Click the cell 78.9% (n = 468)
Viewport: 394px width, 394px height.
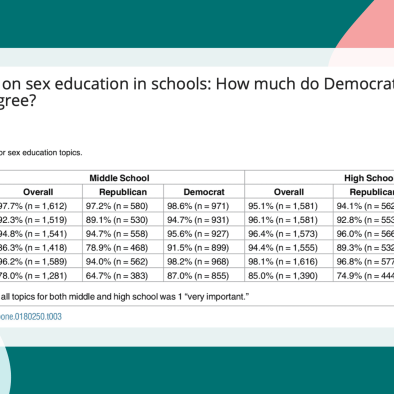117,248
